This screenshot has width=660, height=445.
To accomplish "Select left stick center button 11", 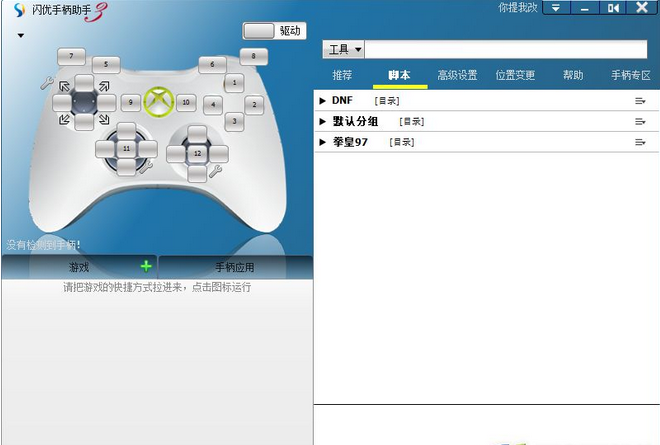I will pos(126,149).
